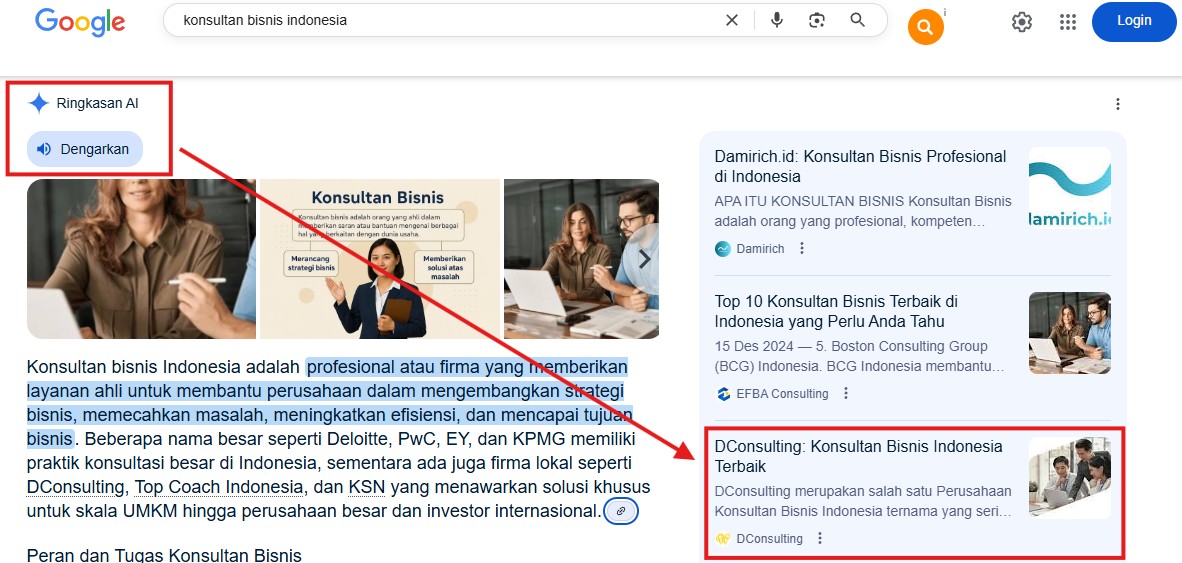Click the Damirich source favicon

(723, 249)
